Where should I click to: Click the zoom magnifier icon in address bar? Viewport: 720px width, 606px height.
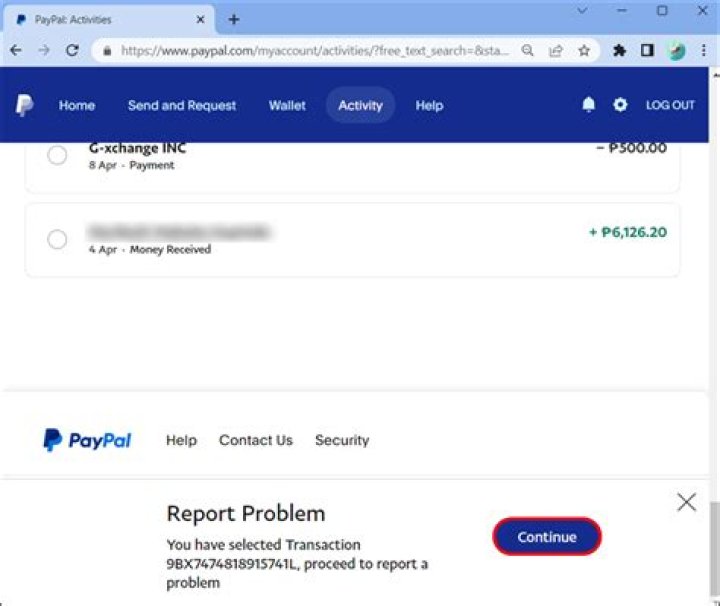point(528,50)
